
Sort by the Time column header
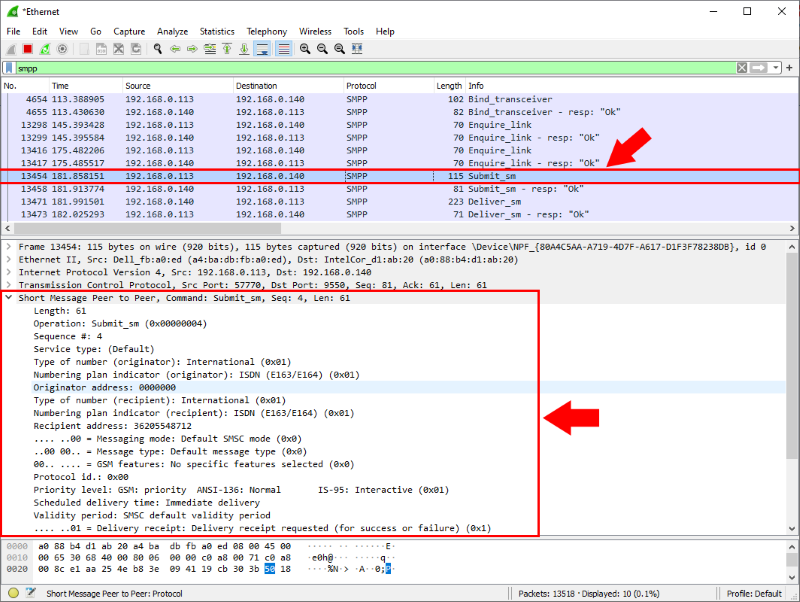coord(85,86)
